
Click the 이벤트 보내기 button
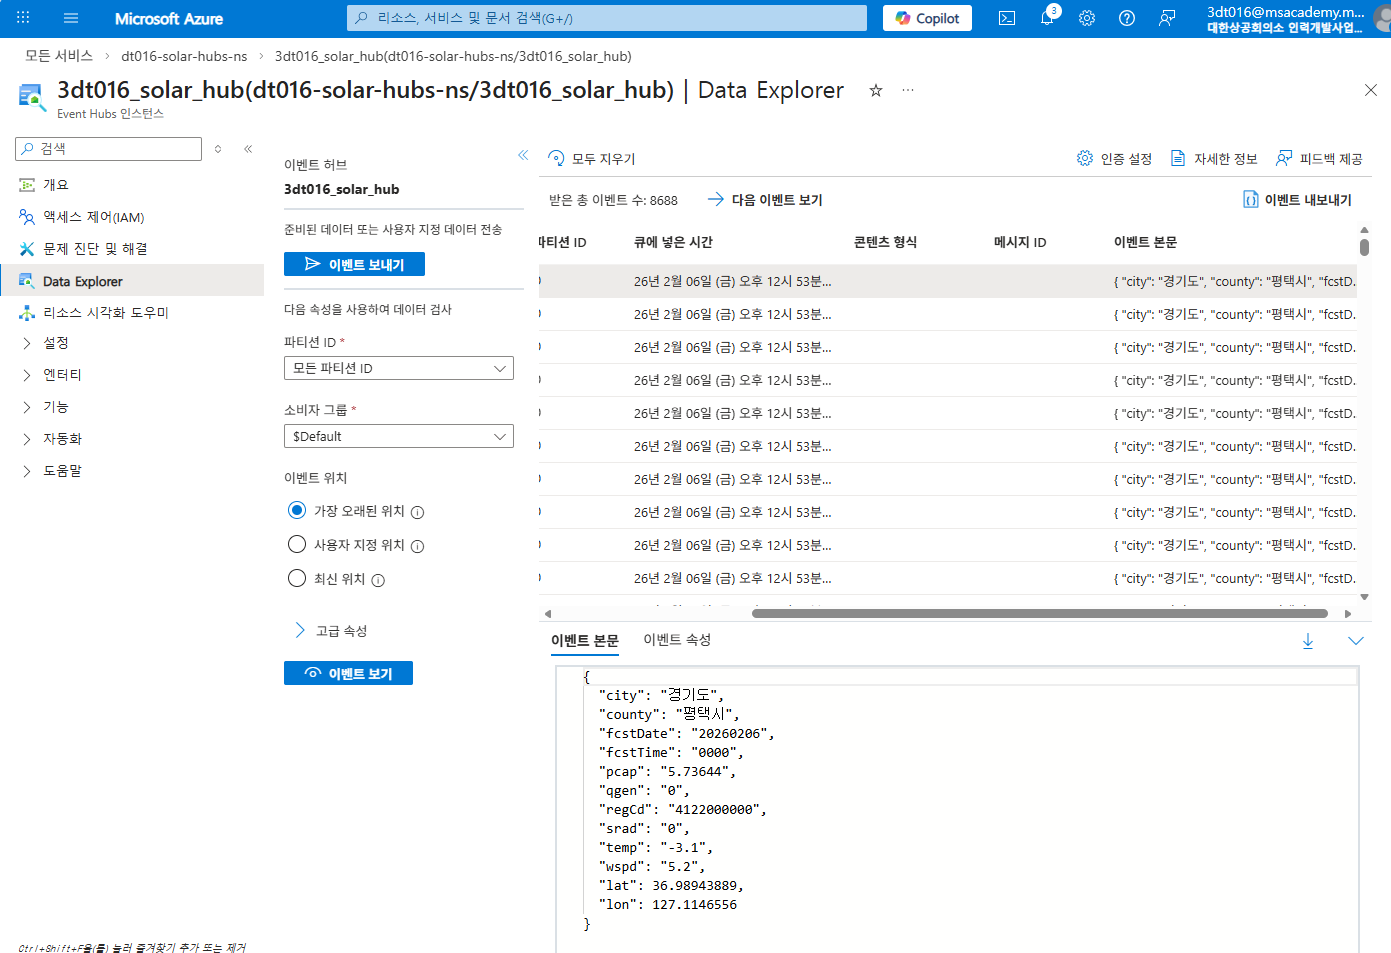click(x=354, y=264)
